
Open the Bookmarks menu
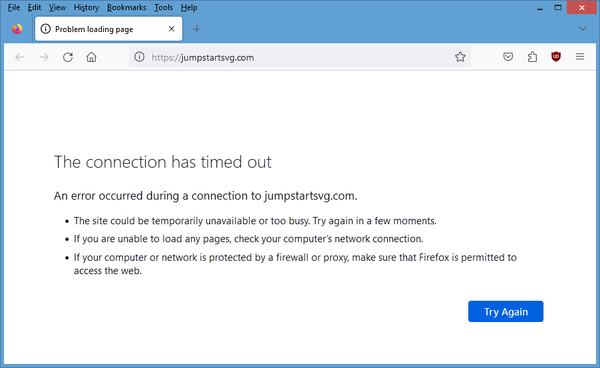point(126,7)
